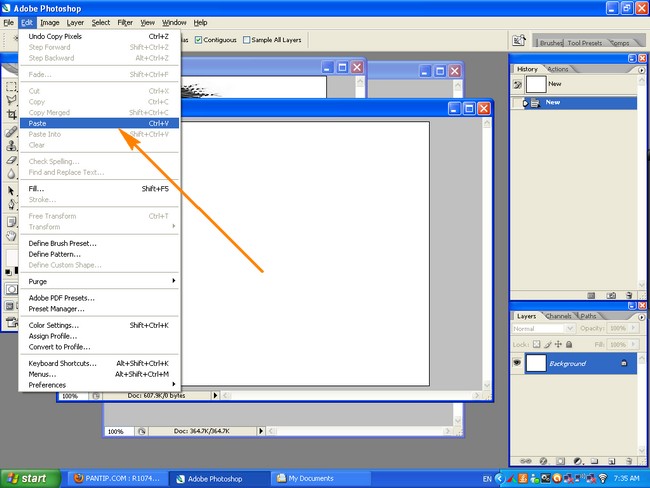This screenshot has width=650, height=488.
Task: Create a new layer group icon
Action: tap(594, 461)
